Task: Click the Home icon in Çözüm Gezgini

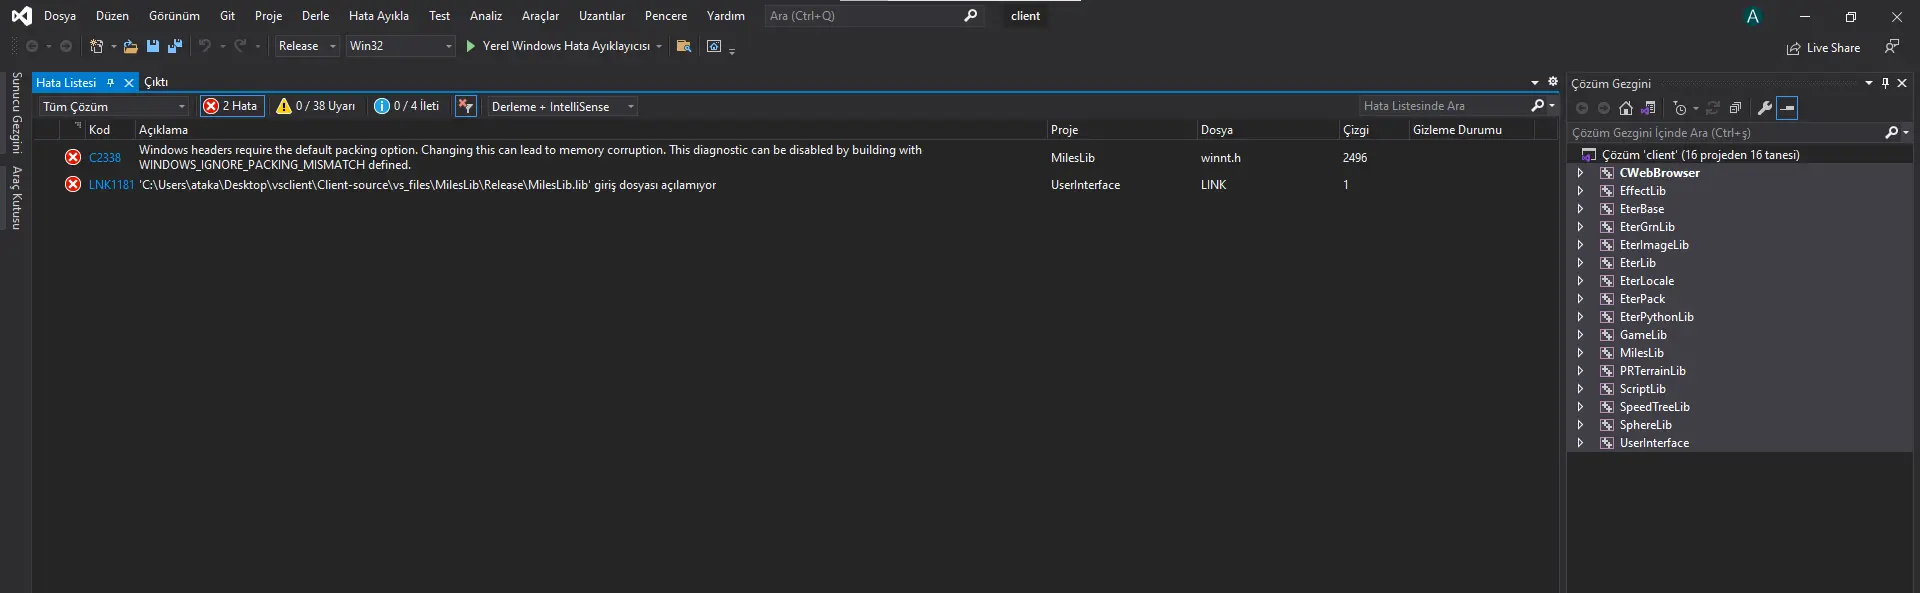Action: [x=1626, y=108]
